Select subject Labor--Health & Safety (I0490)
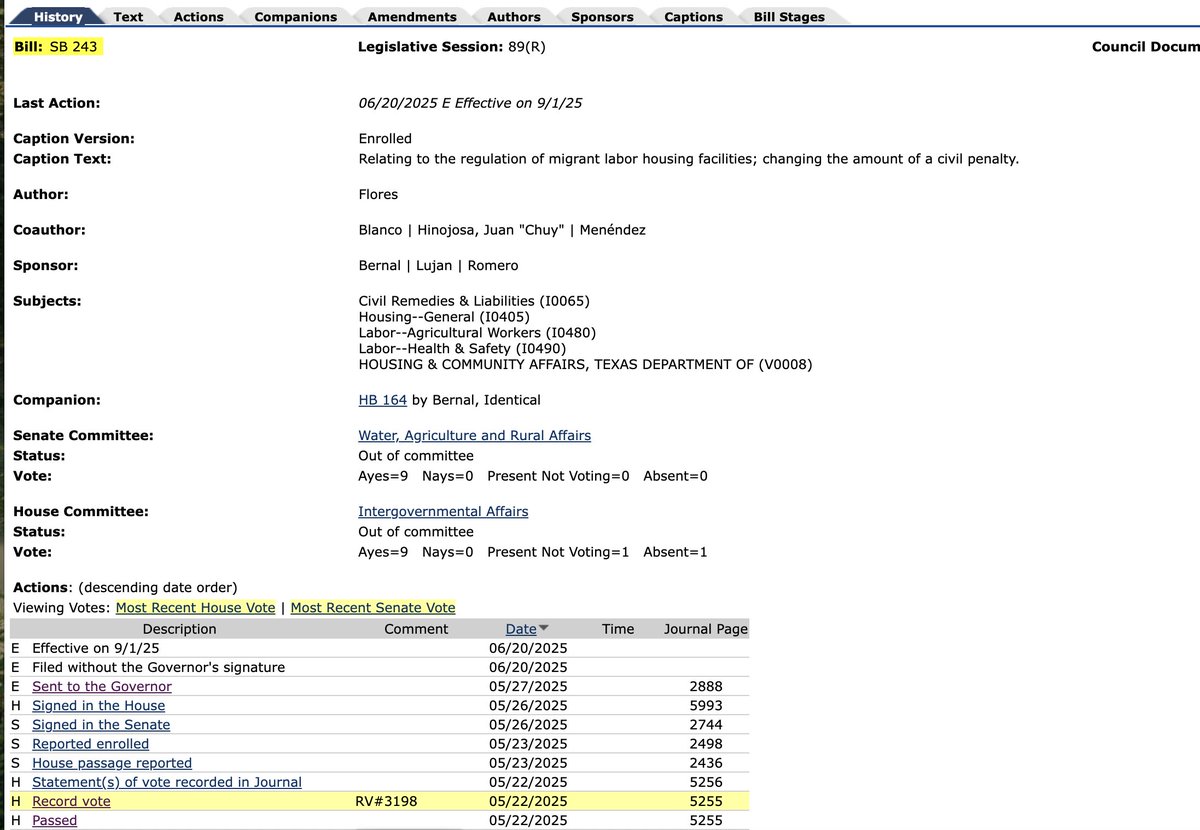The height and width of the screenshot is (830, 1200). (462, 349)
